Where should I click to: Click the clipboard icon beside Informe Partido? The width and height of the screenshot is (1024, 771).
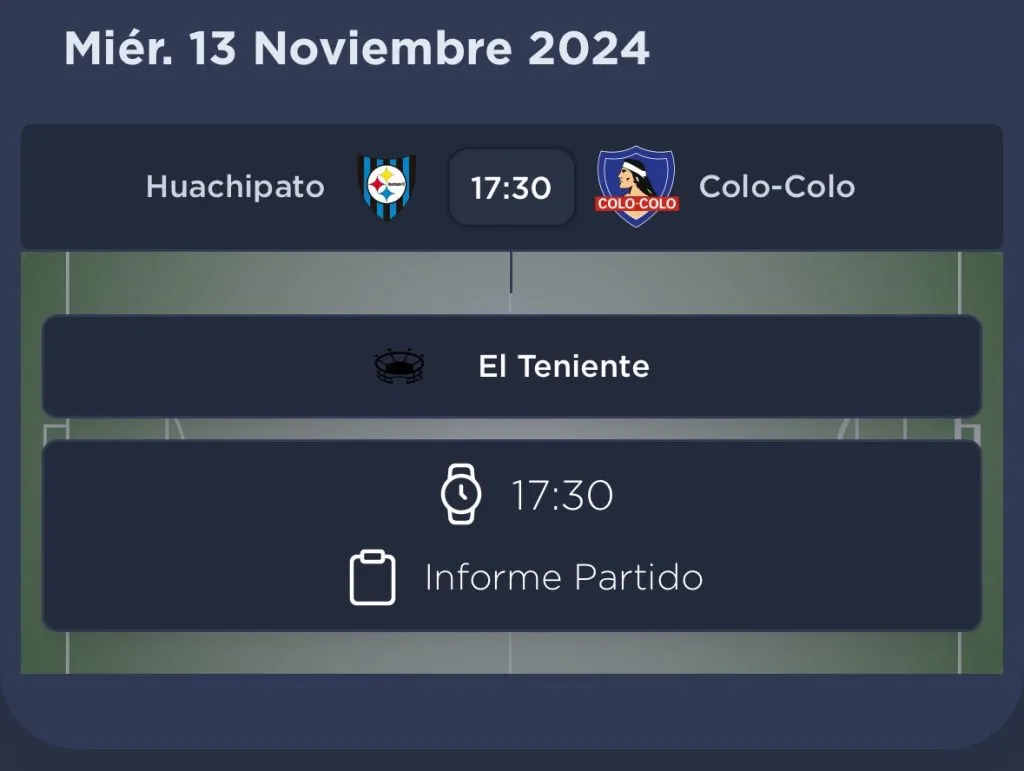click(372, 578)
